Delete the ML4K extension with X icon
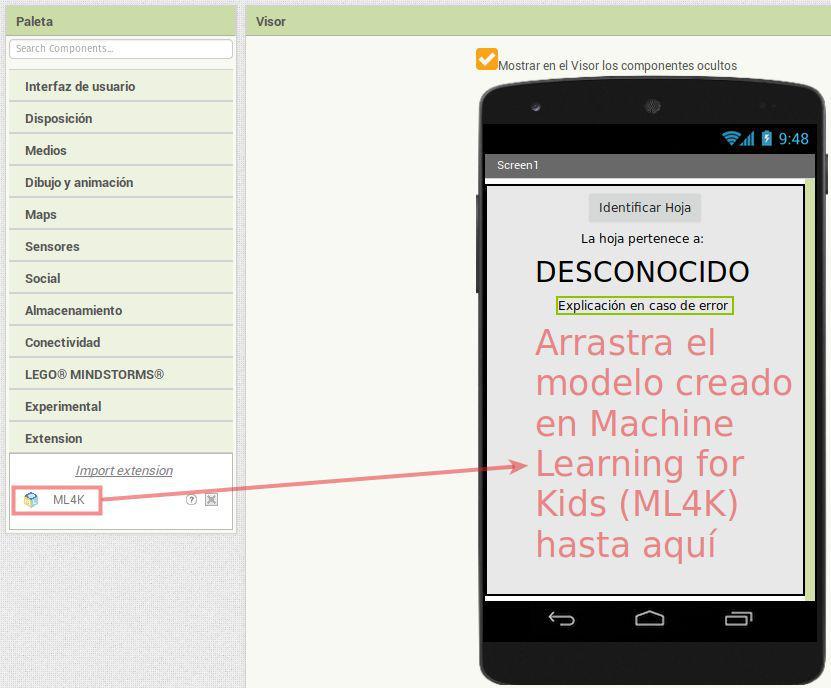Viewport: 831px width, 688px height. (x=211, y=499)
